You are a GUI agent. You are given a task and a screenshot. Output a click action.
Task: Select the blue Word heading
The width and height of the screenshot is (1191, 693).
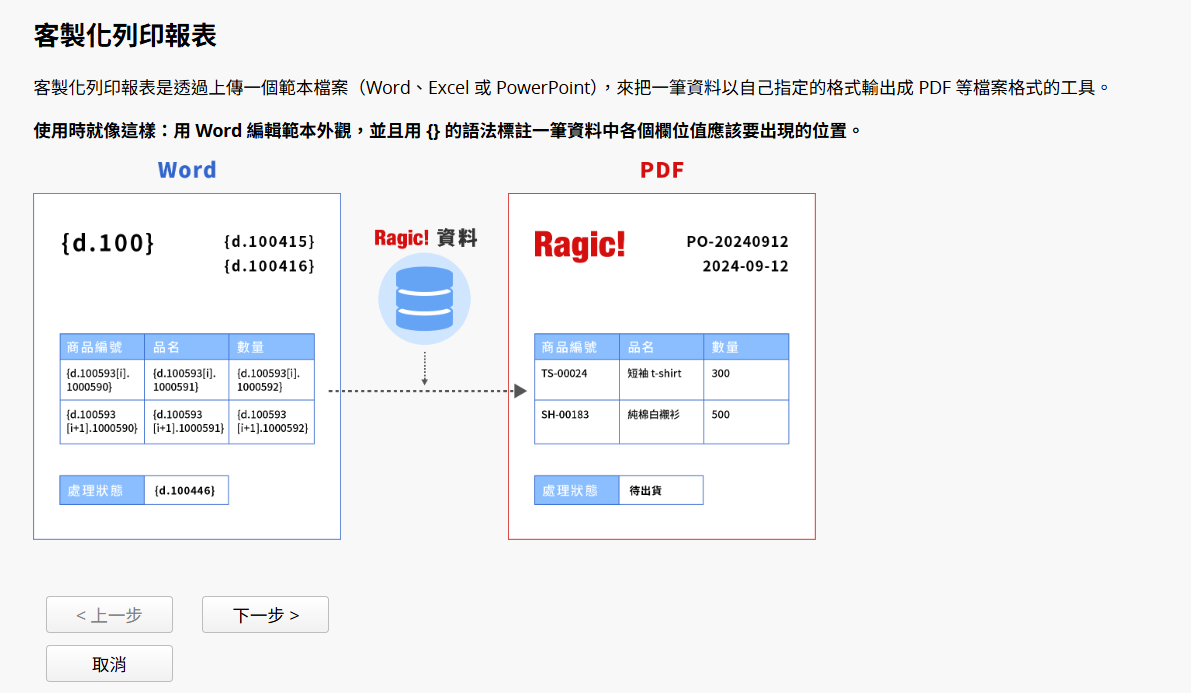tap(187, 170)
